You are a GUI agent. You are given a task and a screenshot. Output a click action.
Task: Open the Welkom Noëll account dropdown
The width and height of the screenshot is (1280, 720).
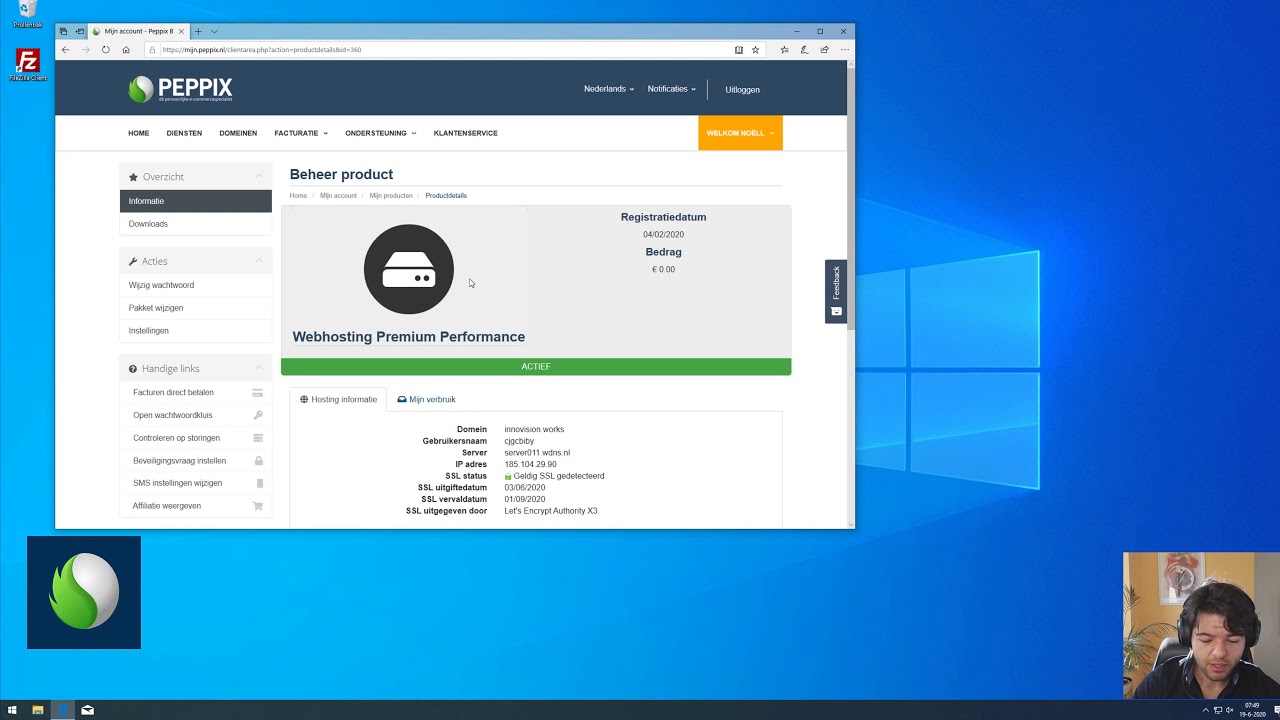(740, 133)
